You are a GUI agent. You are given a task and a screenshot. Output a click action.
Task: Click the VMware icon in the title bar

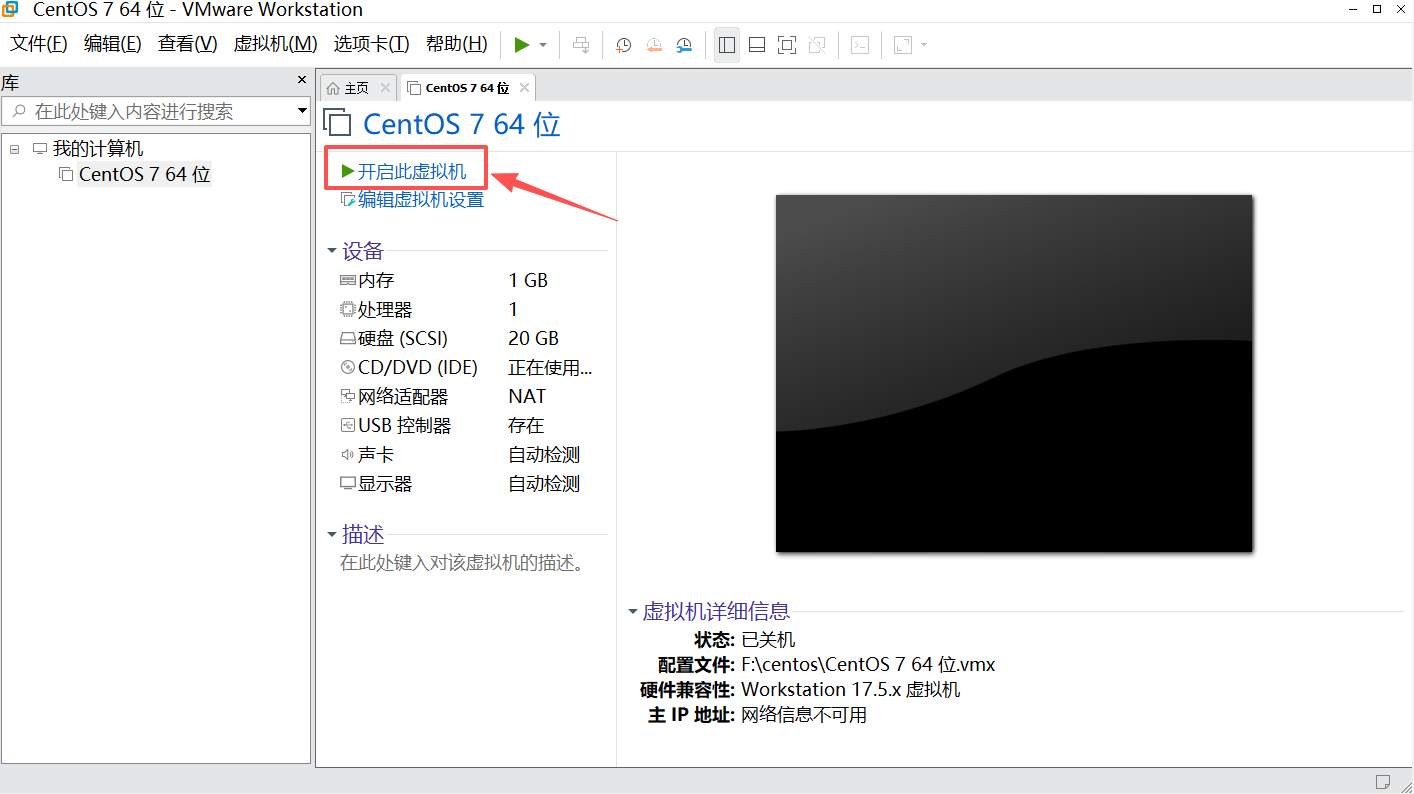(x=9, y=10)
